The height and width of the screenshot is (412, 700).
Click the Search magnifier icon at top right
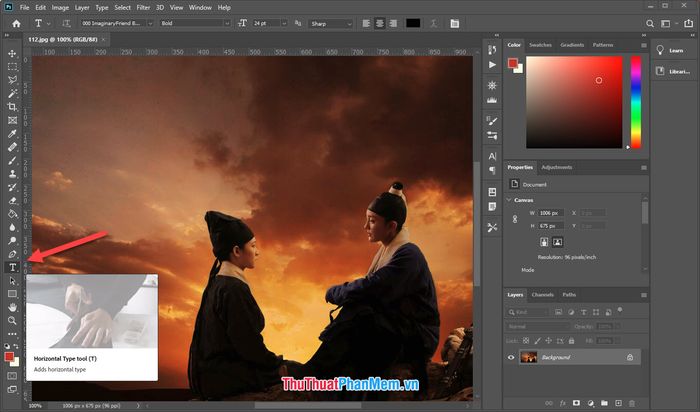click(650, 24)
